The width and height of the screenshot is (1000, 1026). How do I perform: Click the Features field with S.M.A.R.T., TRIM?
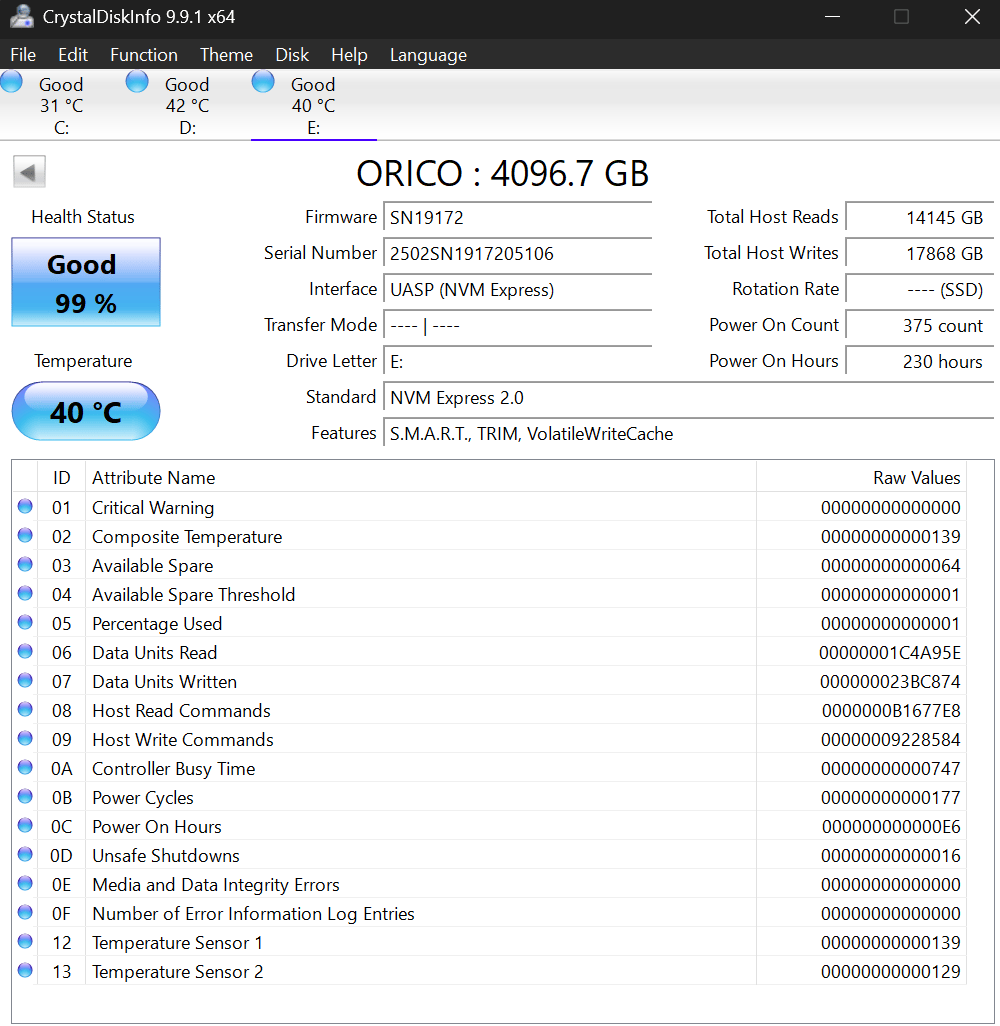[688, 433]
